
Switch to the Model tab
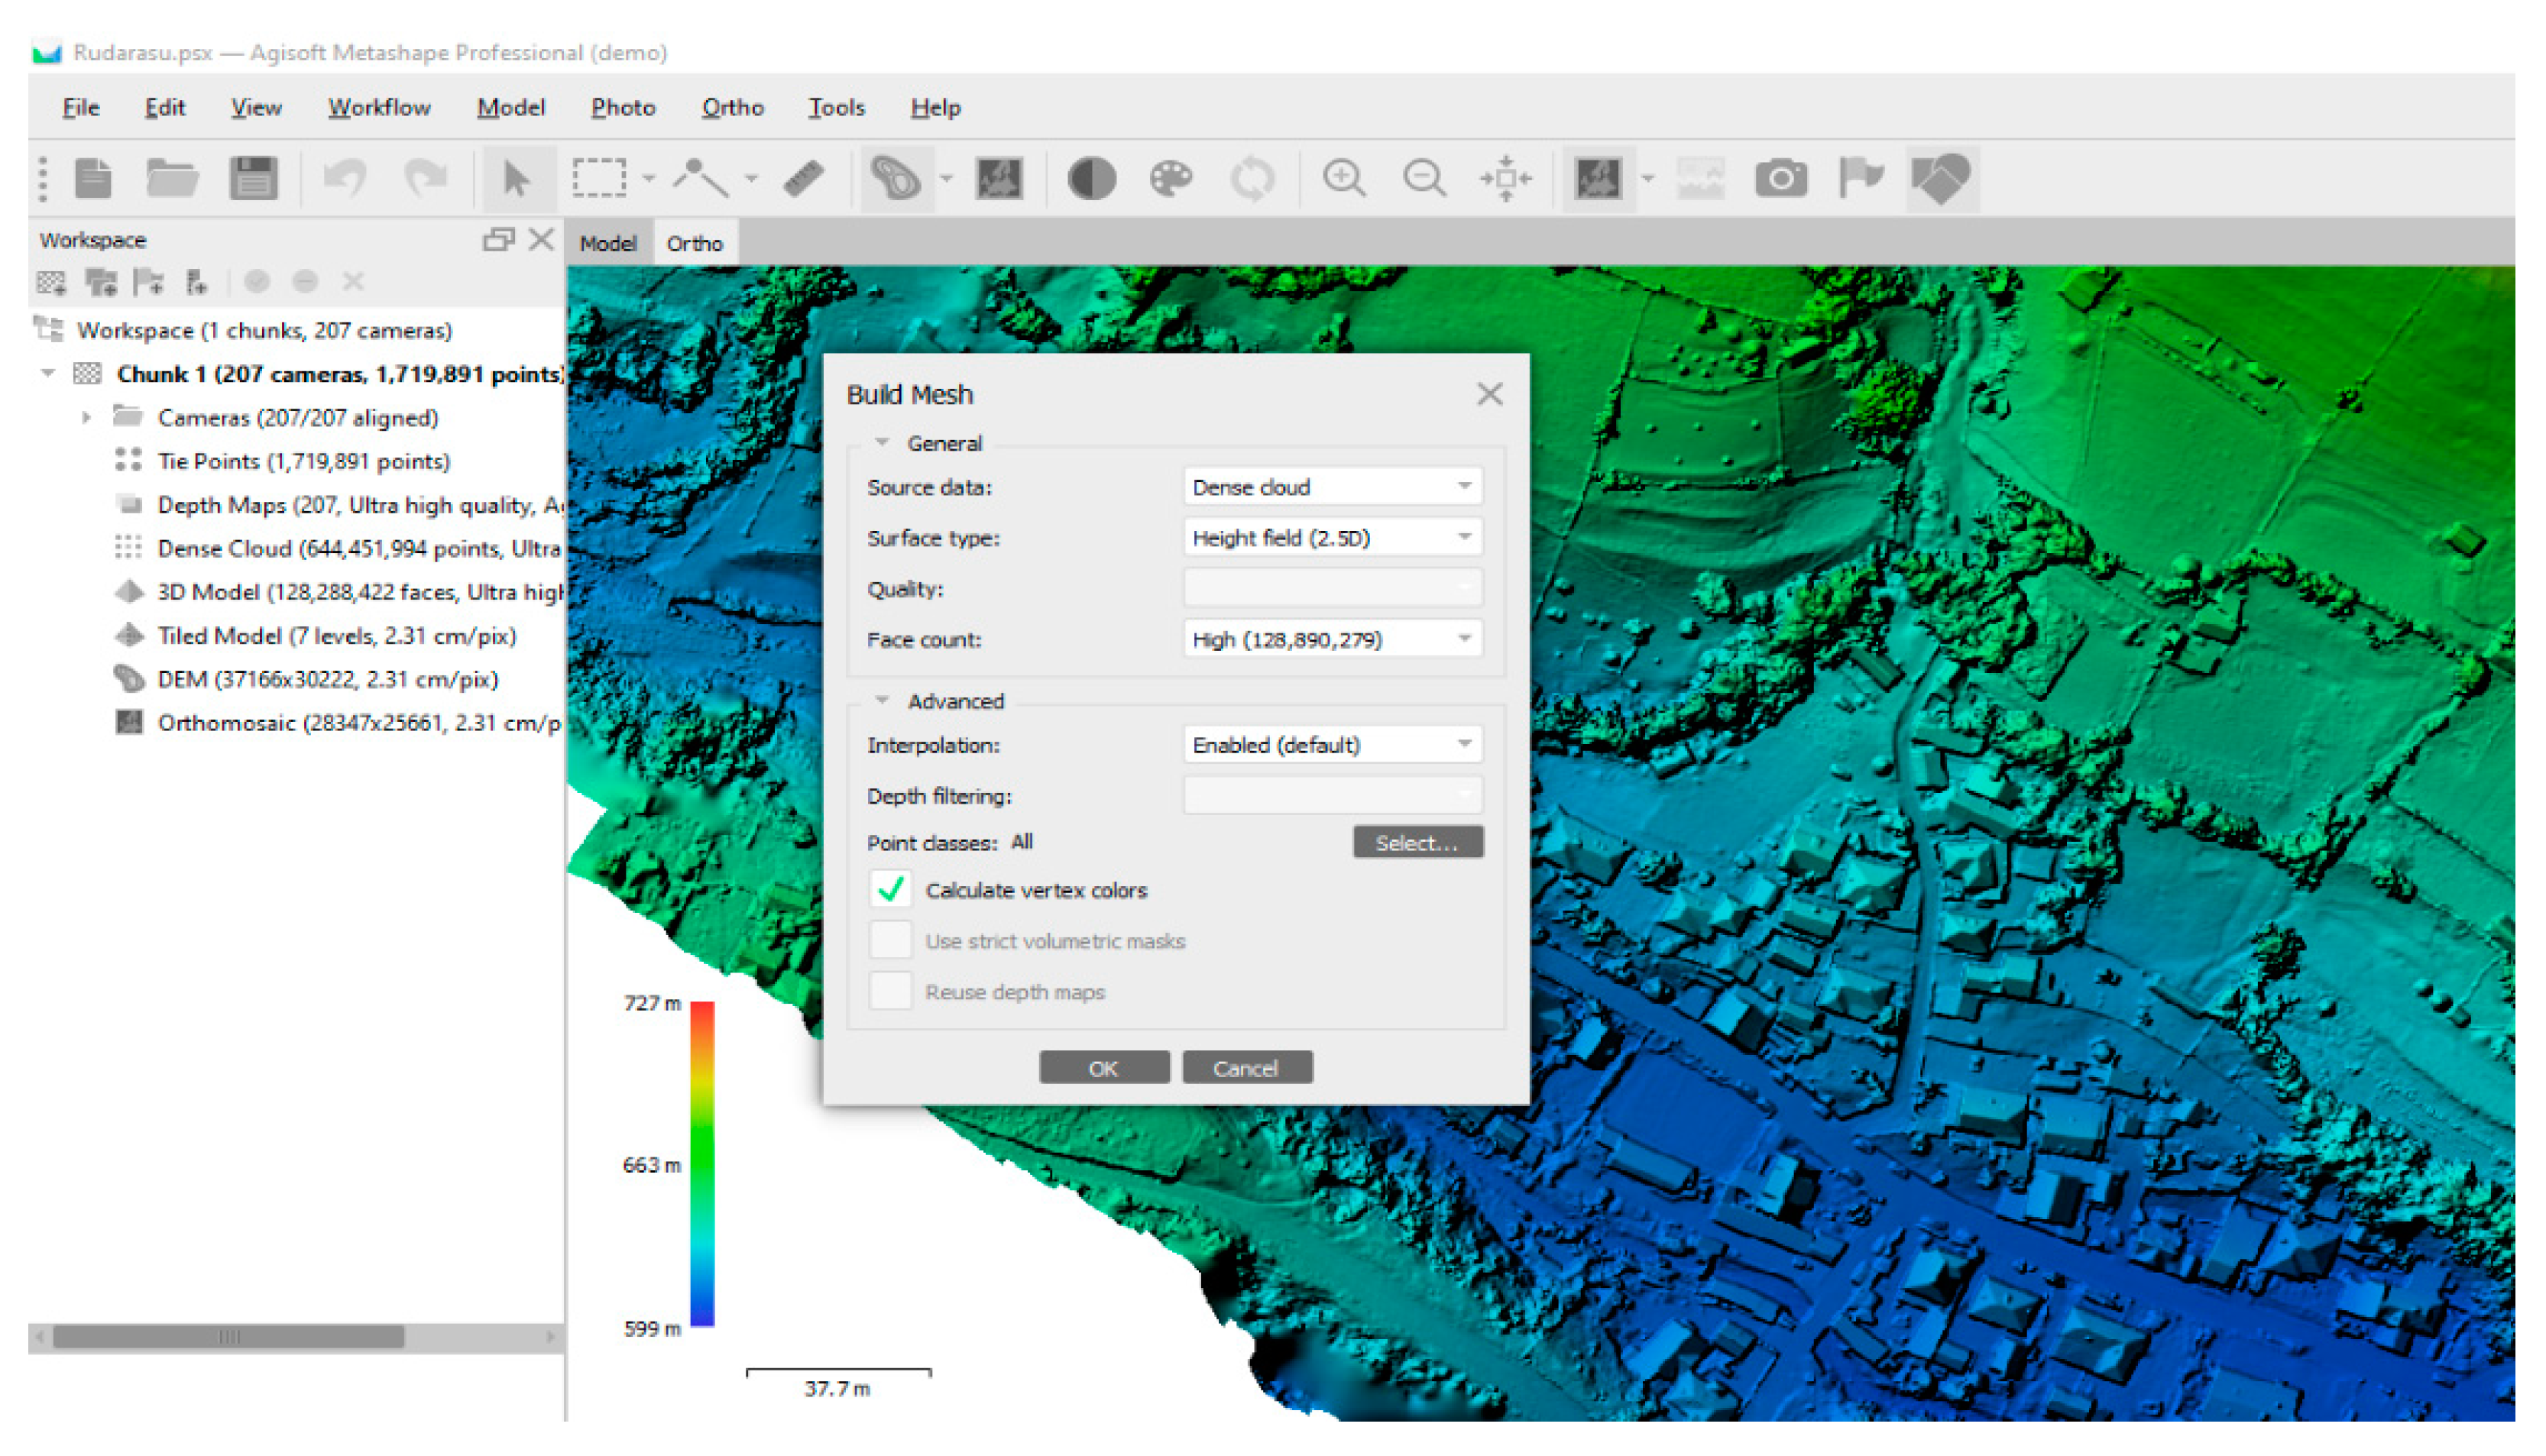coord(608,243)
